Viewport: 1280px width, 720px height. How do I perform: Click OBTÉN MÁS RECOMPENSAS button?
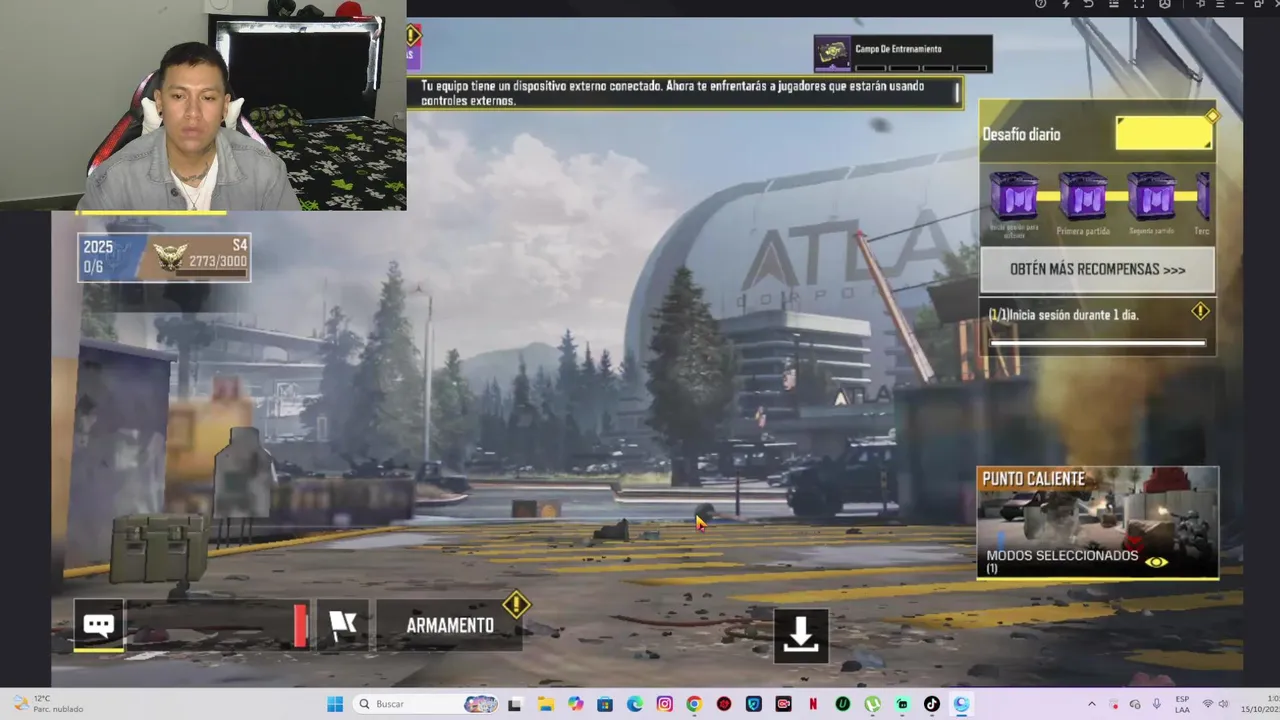click(1097, 270)
